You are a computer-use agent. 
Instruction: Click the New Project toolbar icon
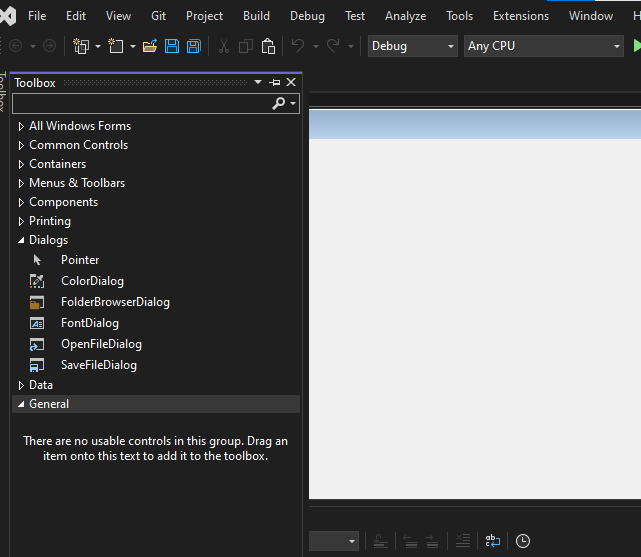81,46
